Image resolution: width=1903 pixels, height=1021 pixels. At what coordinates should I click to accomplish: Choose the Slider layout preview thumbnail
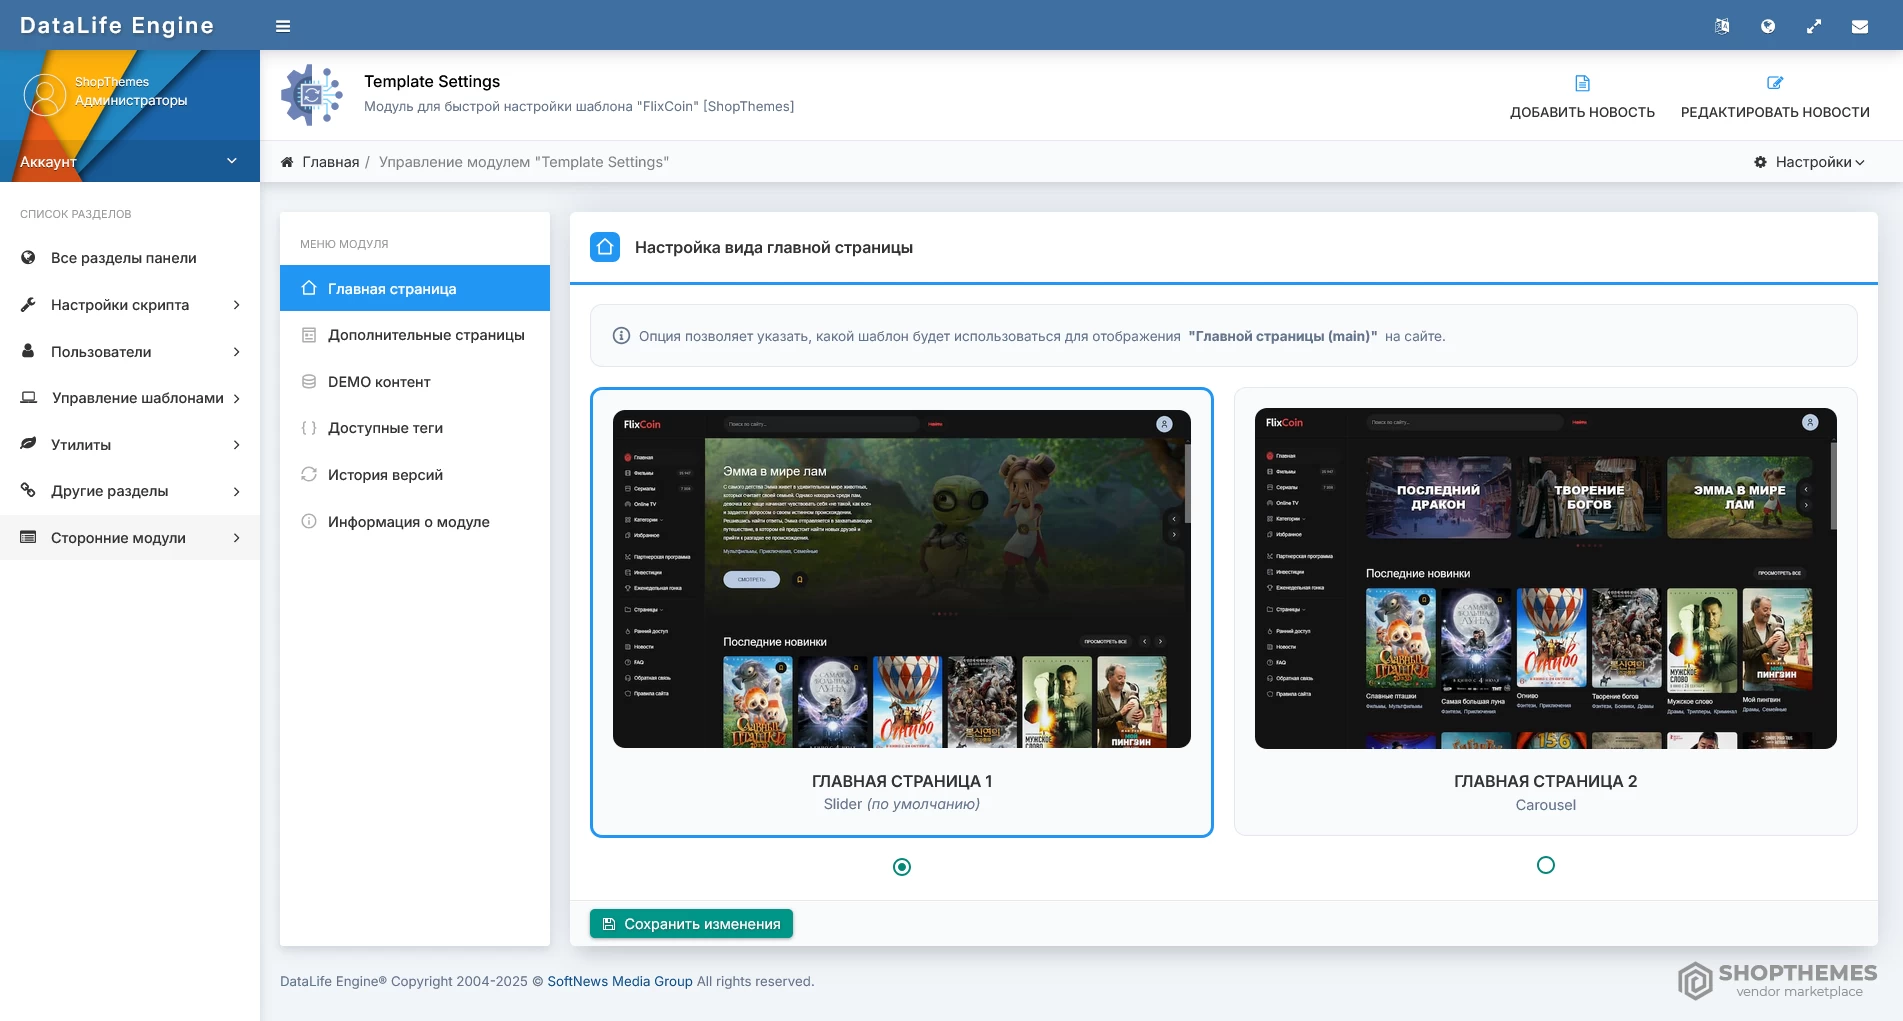[902, 578]
